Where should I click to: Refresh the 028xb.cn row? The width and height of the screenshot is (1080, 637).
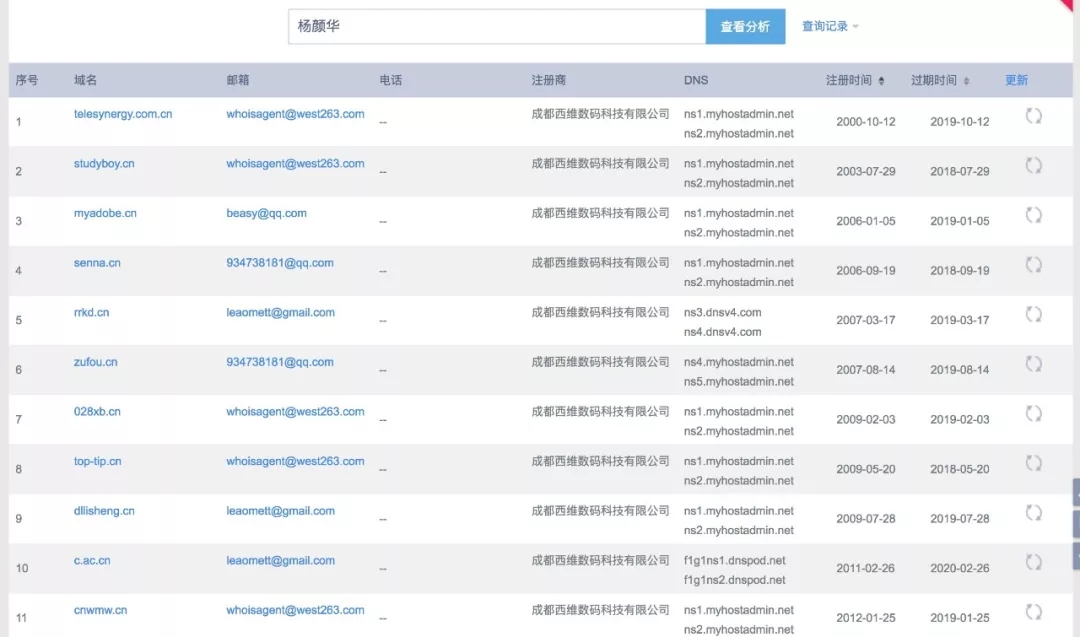coord(1033,414)
